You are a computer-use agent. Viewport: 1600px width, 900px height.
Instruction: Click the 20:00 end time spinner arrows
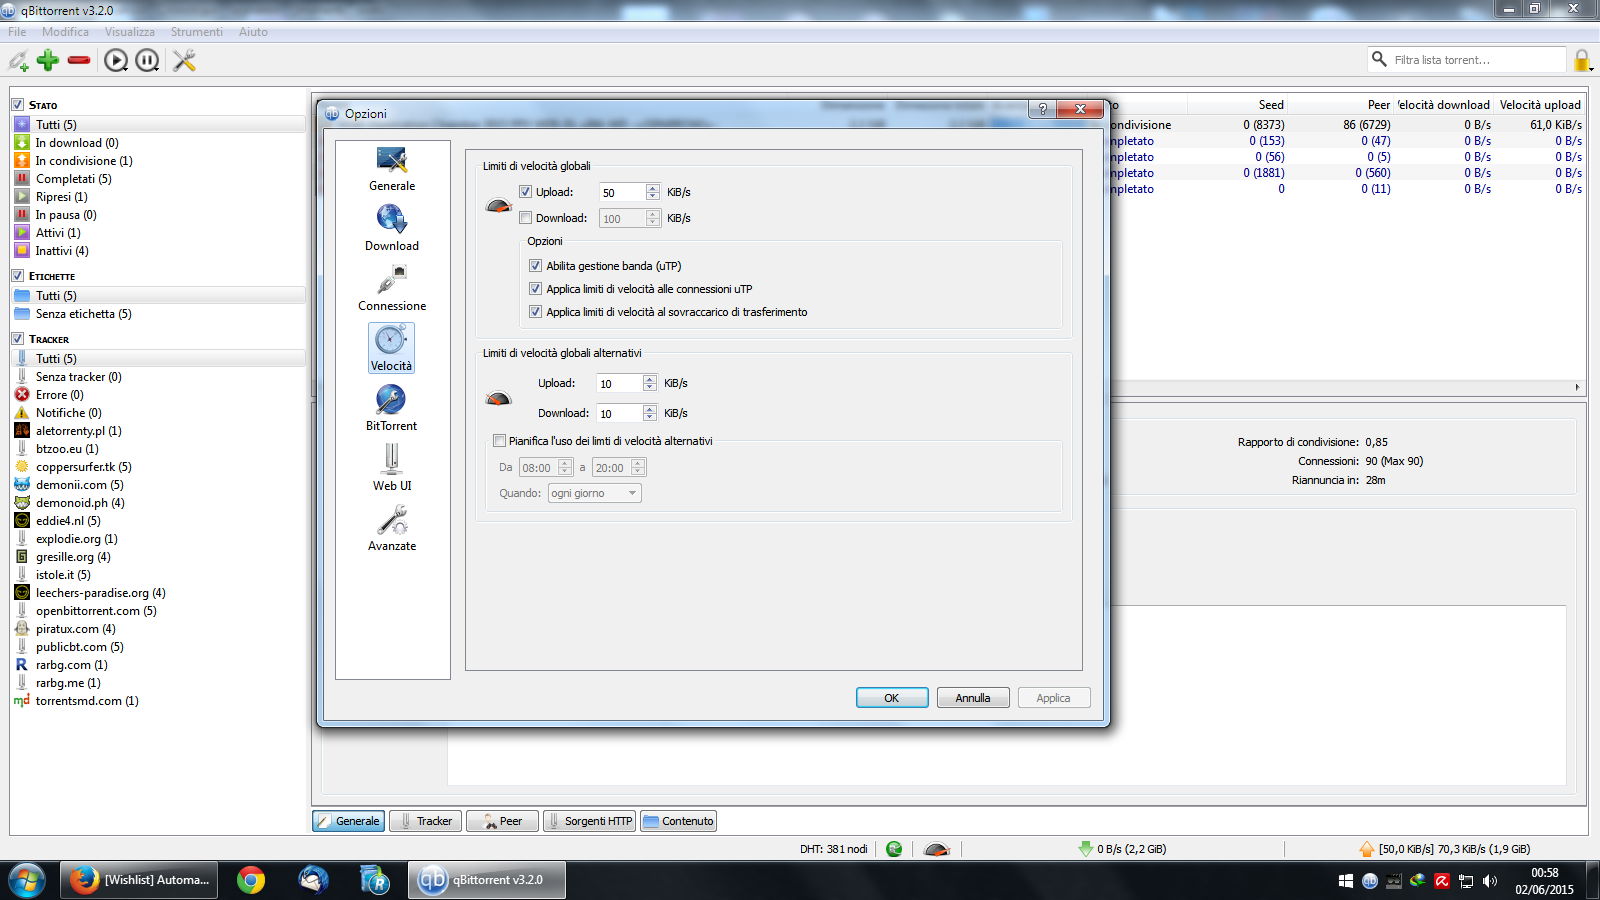638,467
